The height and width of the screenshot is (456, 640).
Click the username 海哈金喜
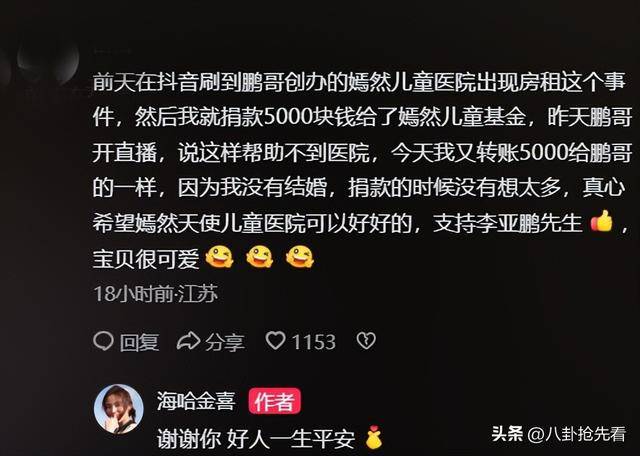point(196,402)
